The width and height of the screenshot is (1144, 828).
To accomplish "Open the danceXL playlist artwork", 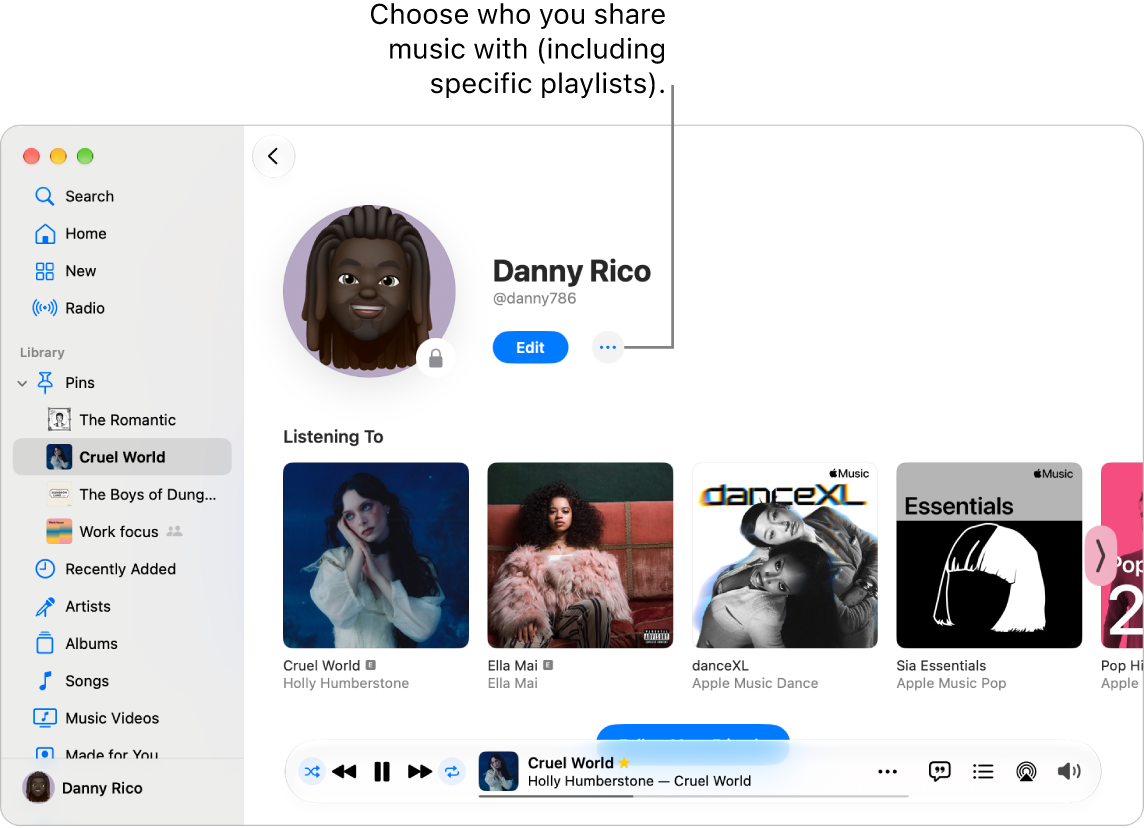I will (784, 555).
